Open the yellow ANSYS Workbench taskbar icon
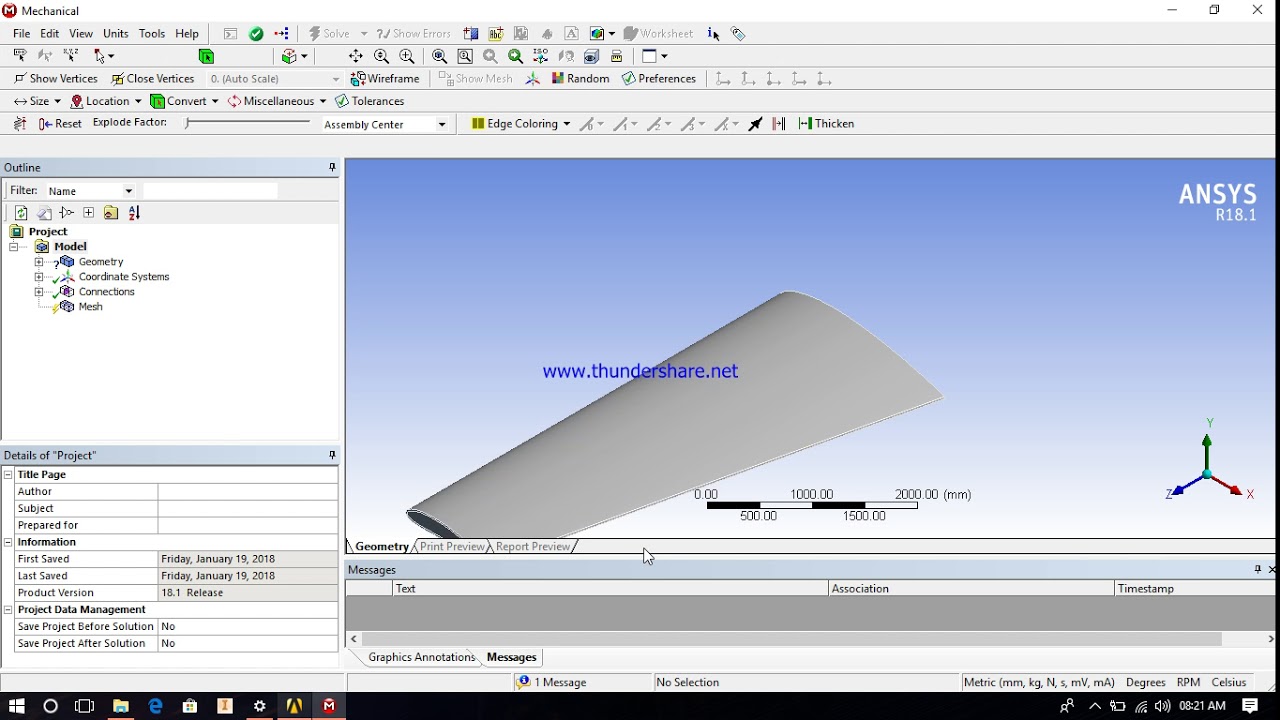 294,706
